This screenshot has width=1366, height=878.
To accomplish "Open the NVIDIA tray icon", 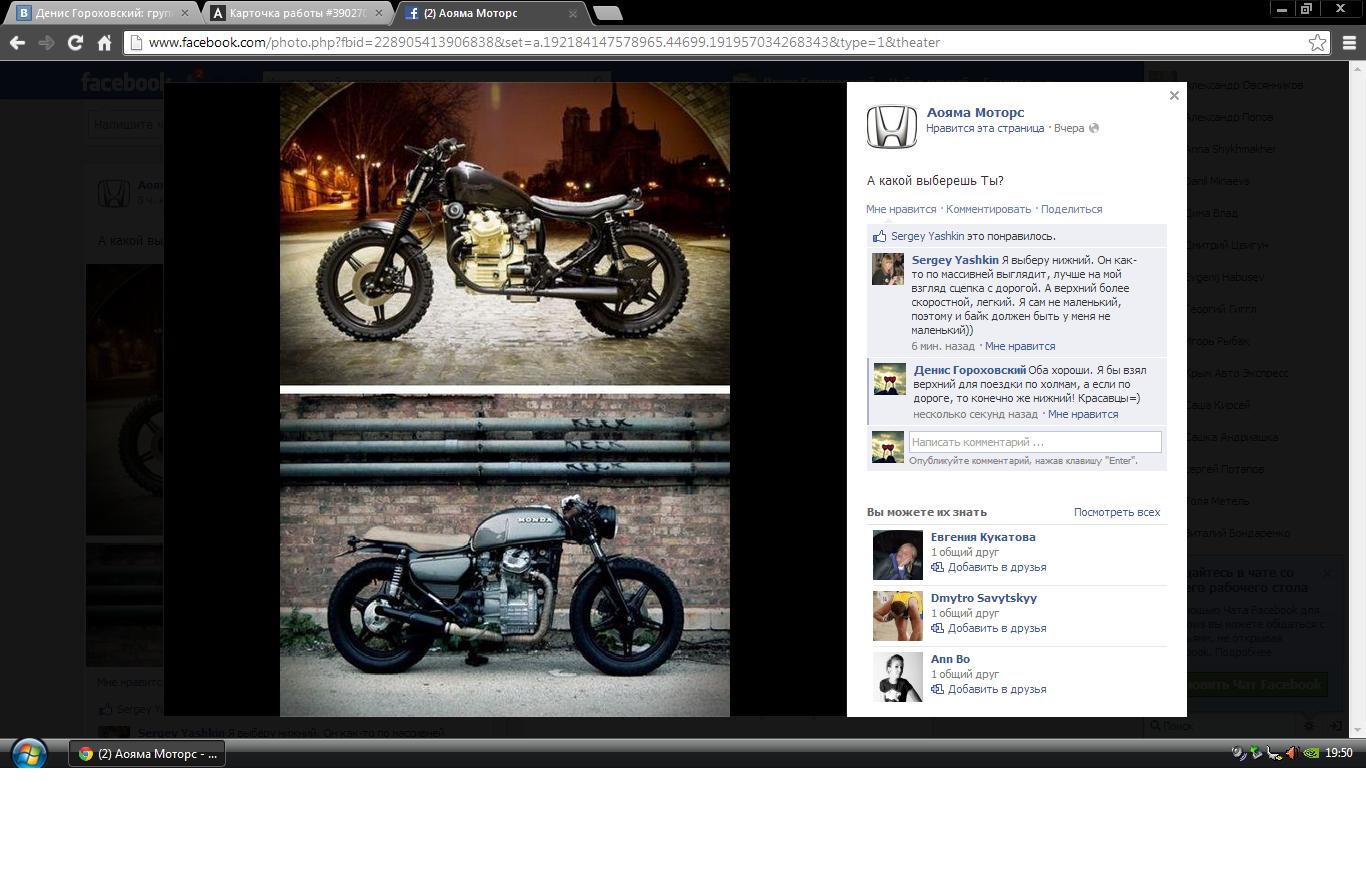I will pos(1311,753).
